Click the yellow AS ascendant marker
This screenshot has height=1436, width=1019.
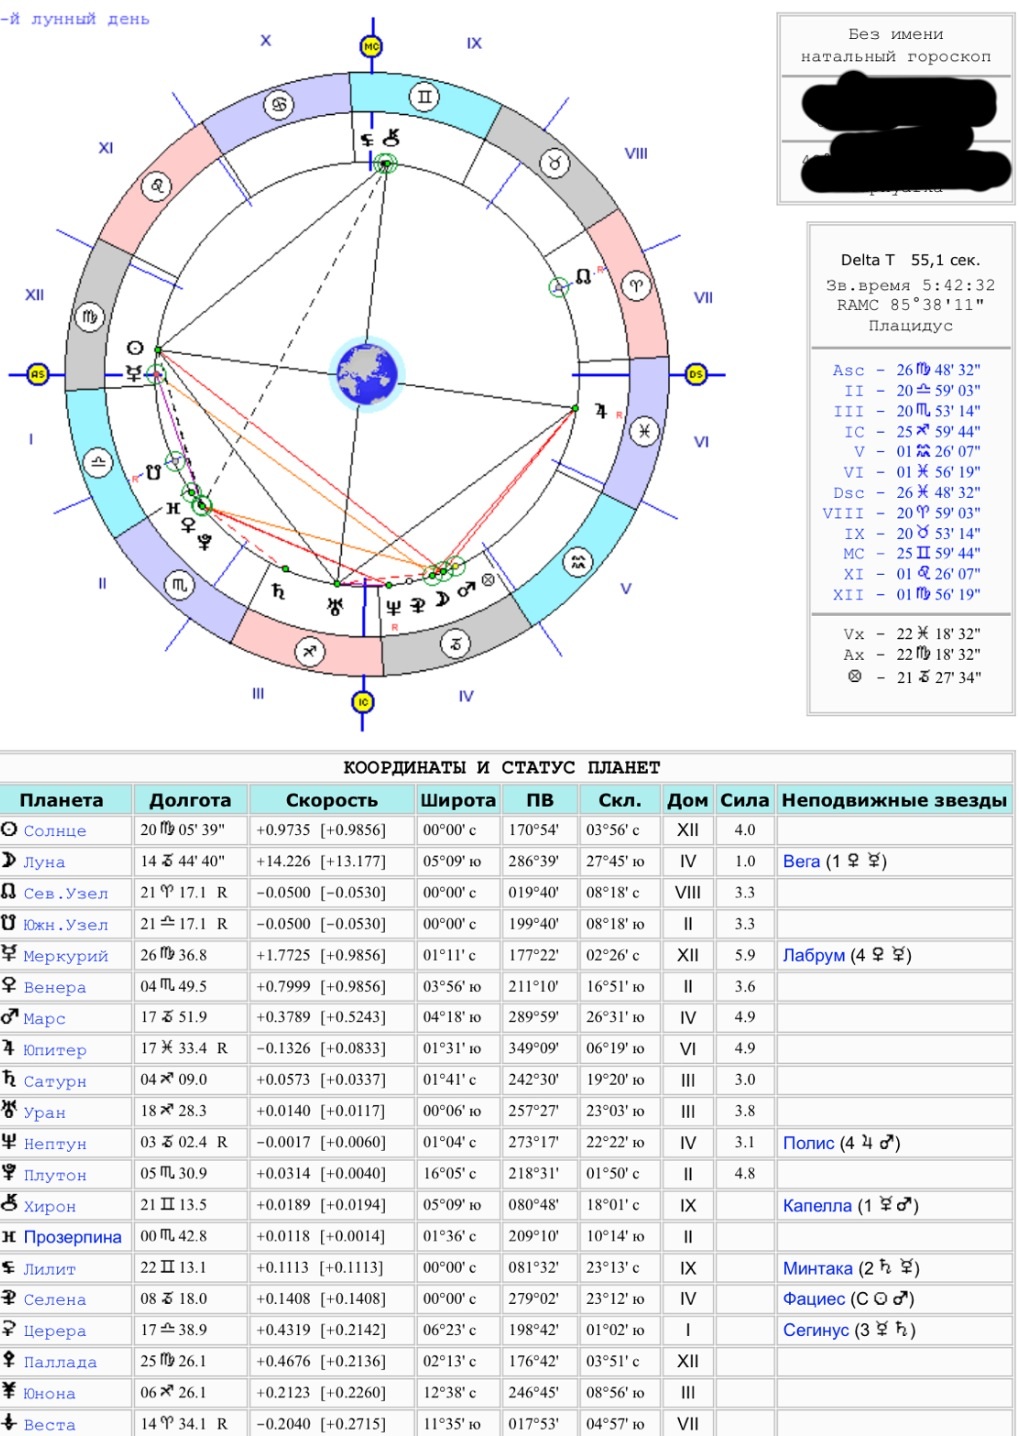point(37,374)
